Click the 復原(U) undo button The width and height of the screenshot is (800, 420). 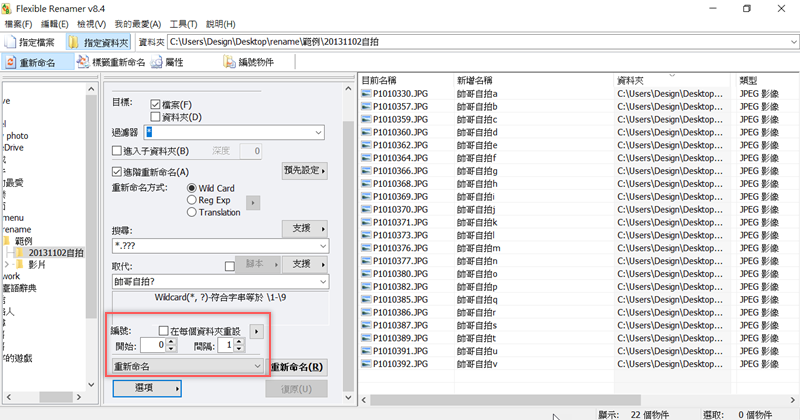pyautogui.click(x=296, y=389)
